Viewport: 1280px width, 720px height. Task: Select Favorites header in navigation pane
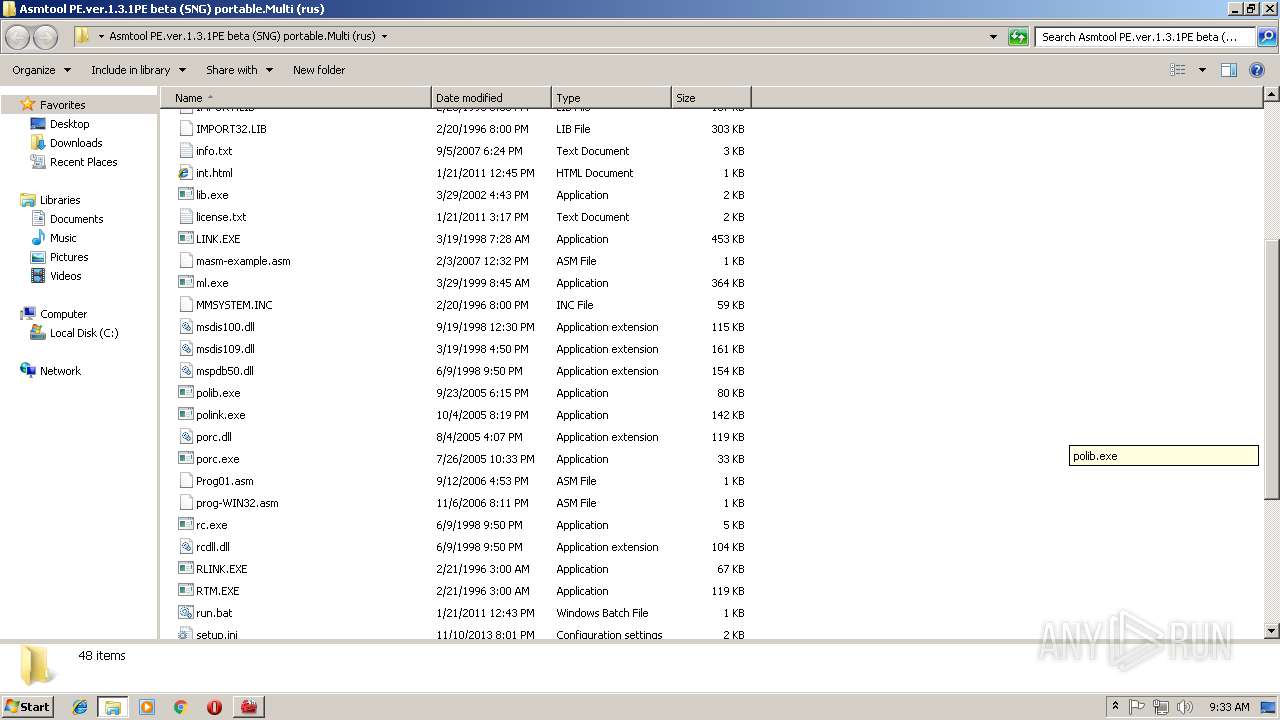point(62,105)
